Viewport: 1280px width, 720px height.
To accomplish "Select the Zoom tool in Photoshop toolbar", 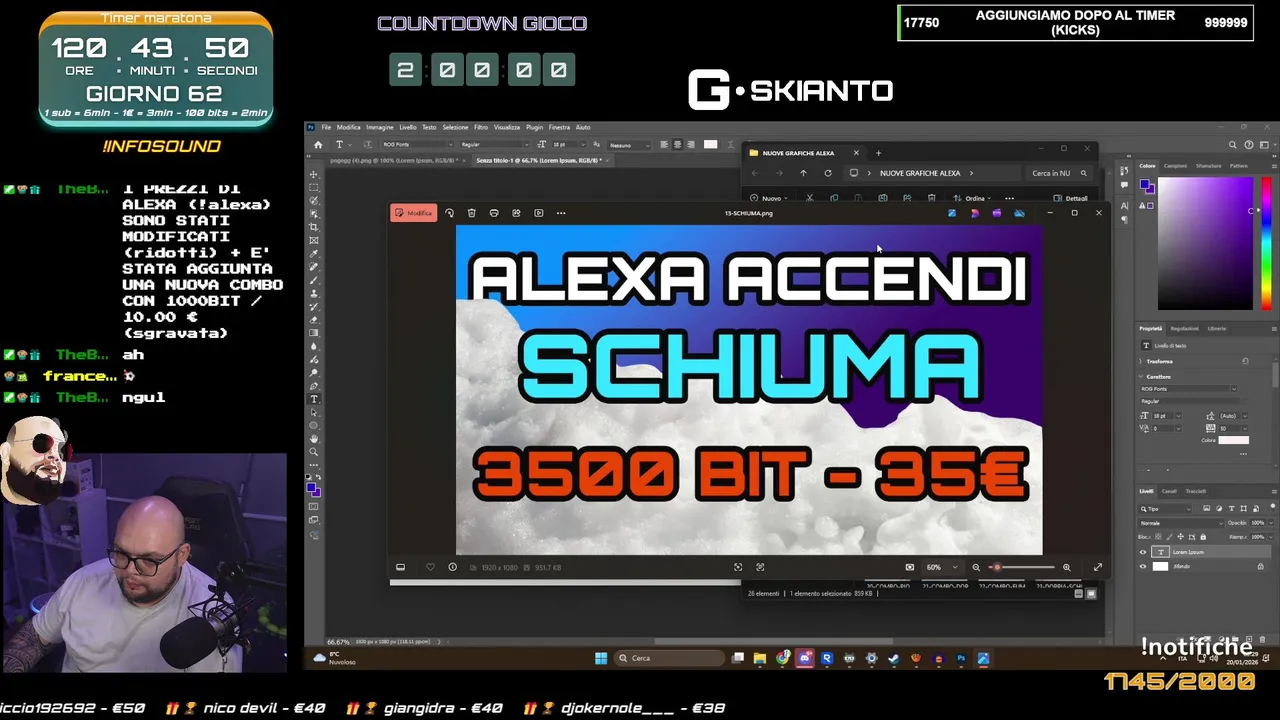I will click(314, 451).
